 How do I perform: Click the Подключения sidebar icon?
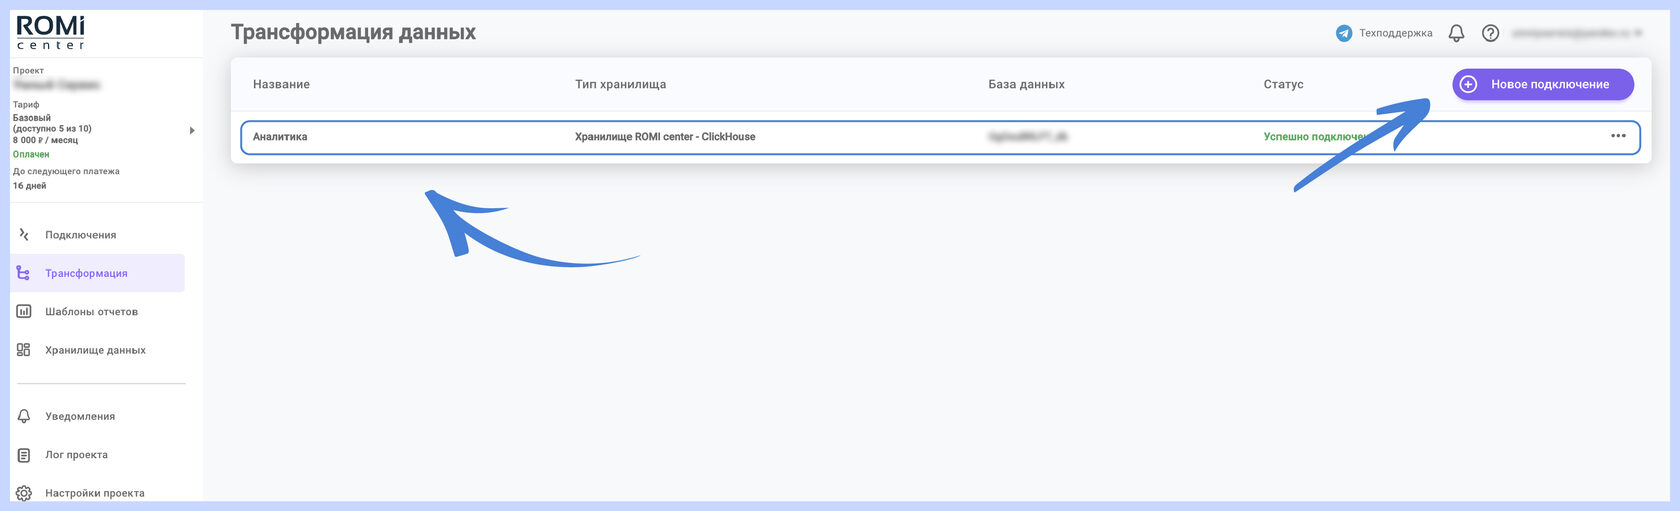pos(24,235)
